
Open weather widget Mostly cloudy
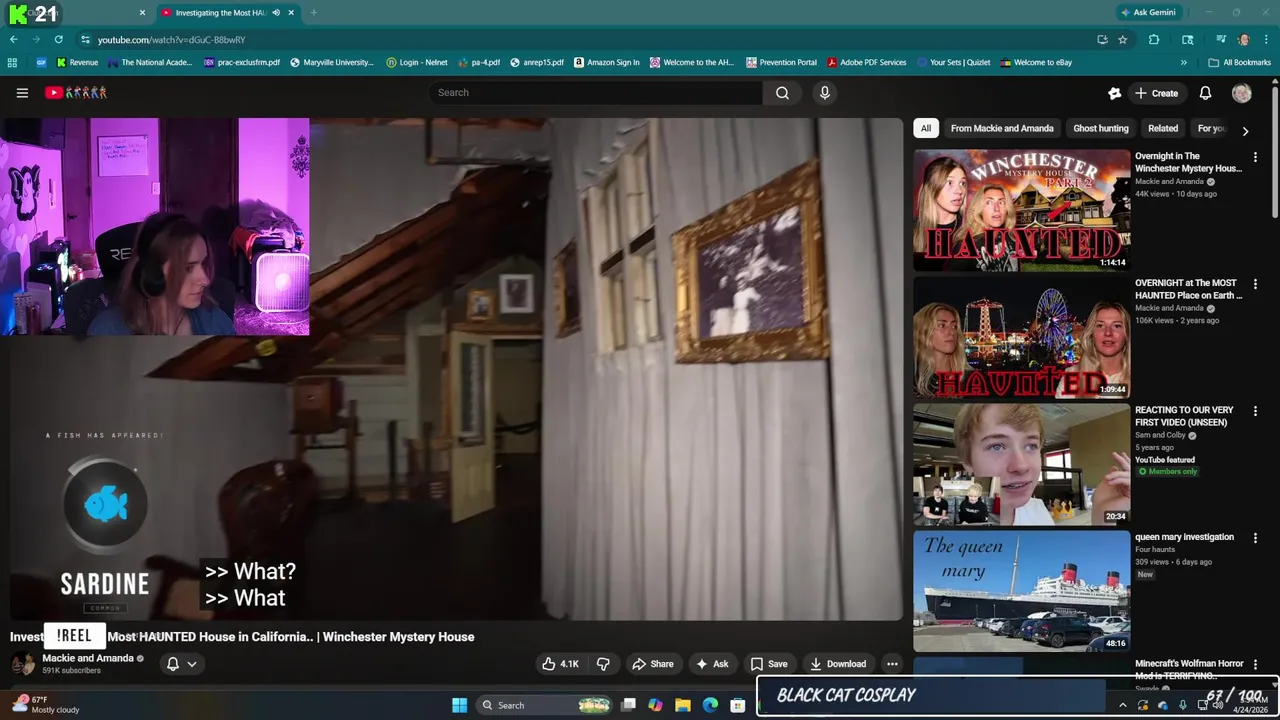(x=44, y=705)
